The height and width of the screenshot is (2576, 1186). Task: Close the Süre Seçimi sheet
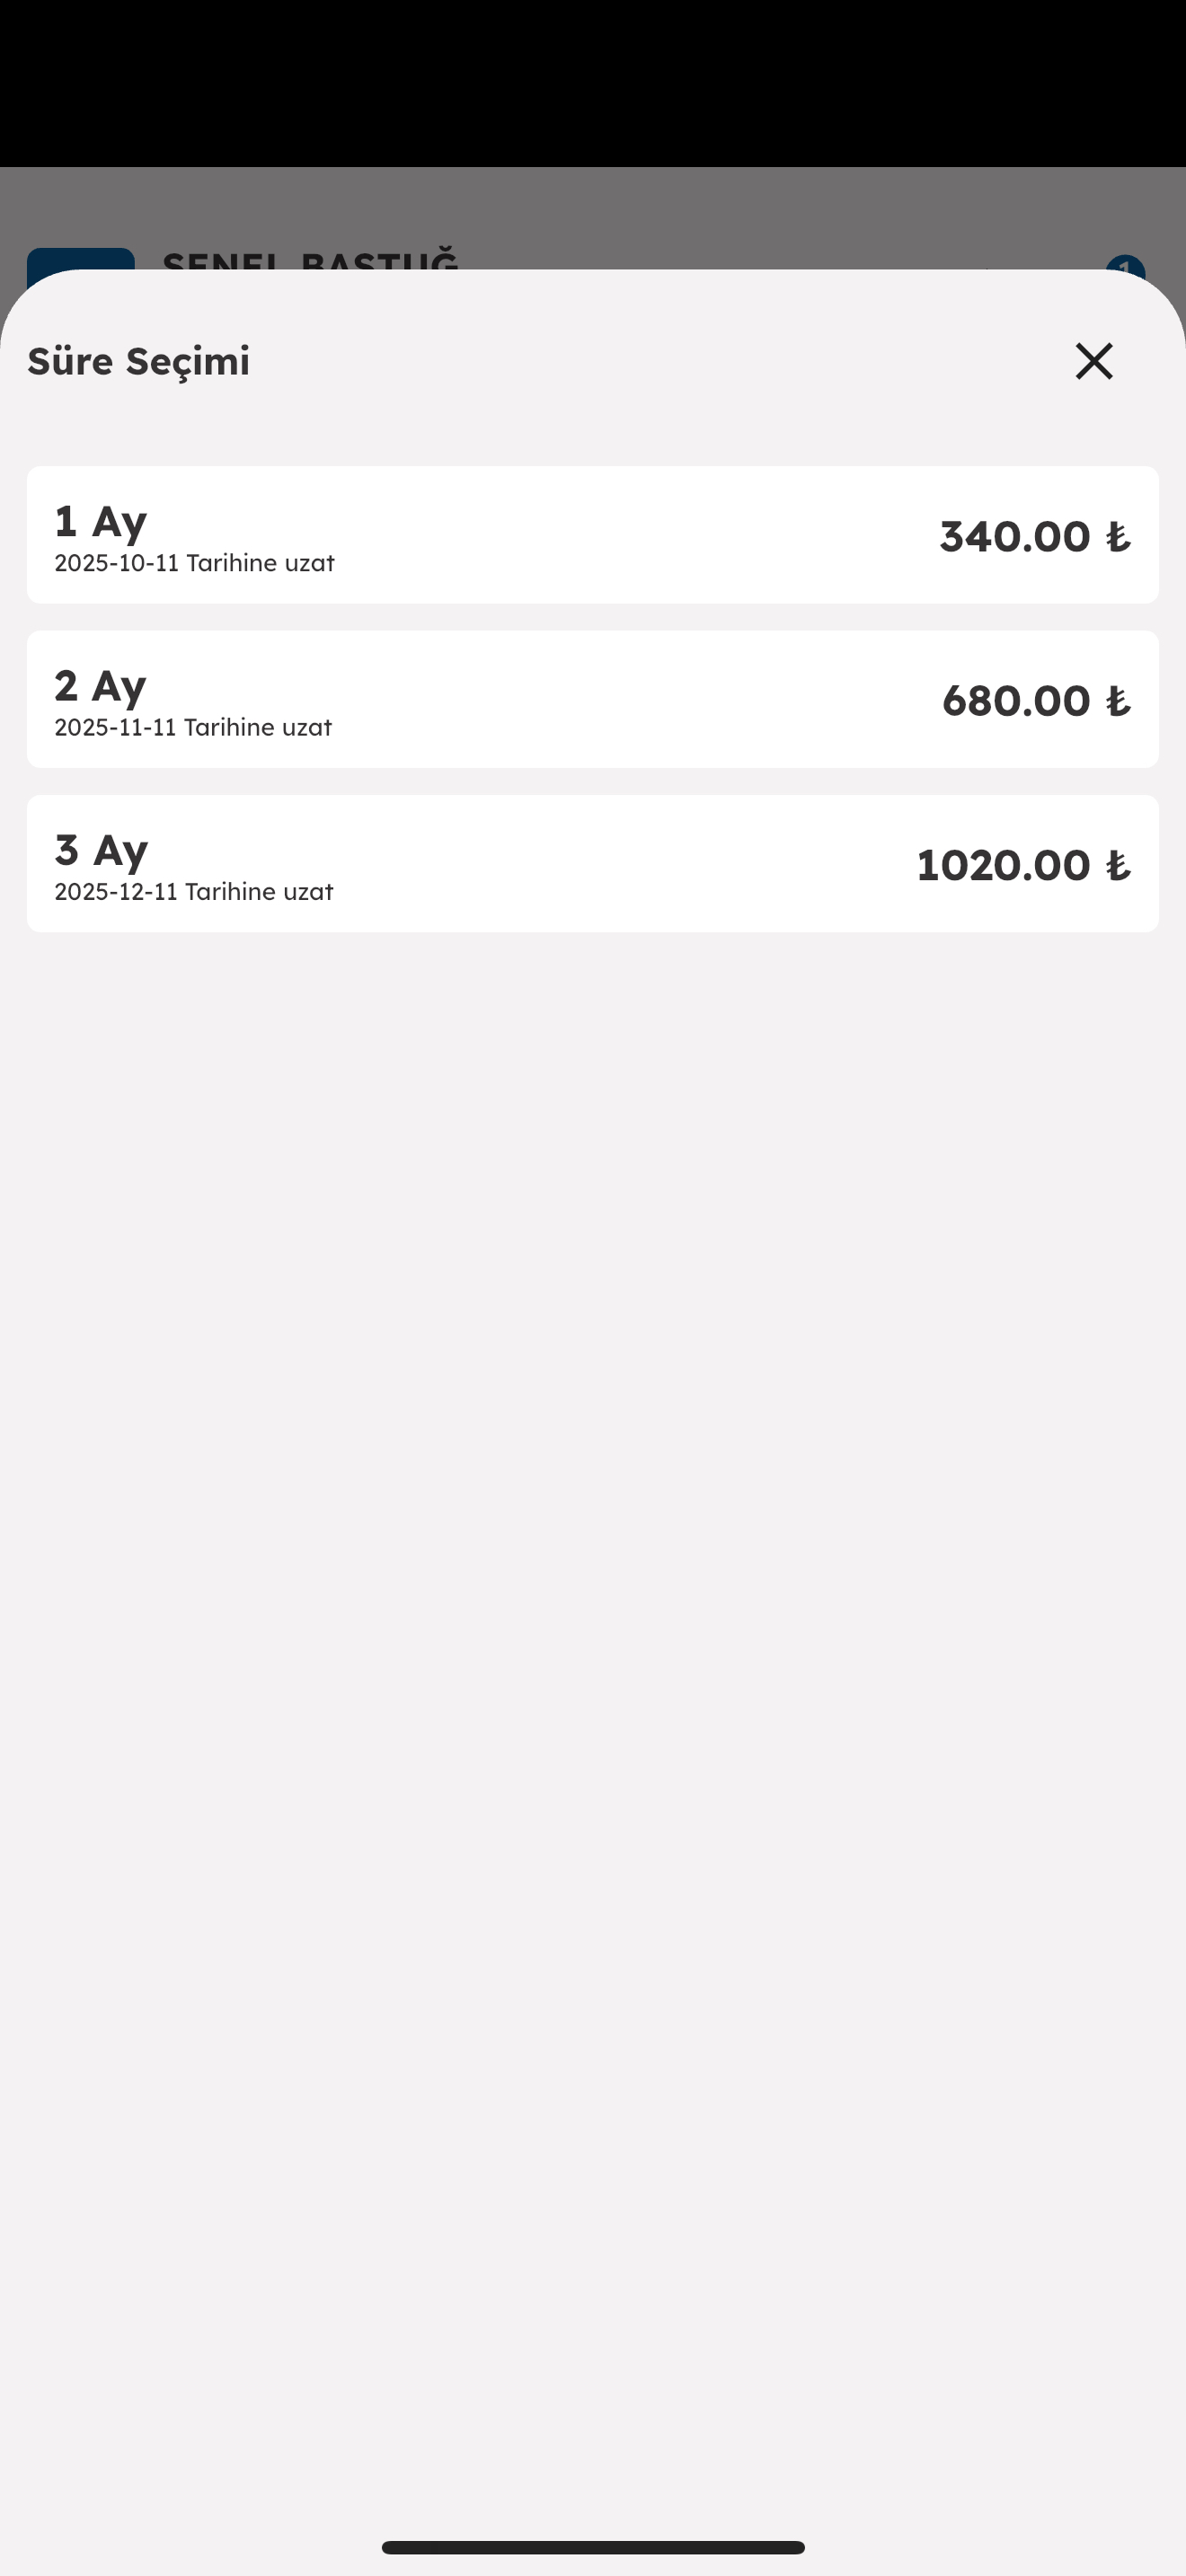pos(1093,361)
